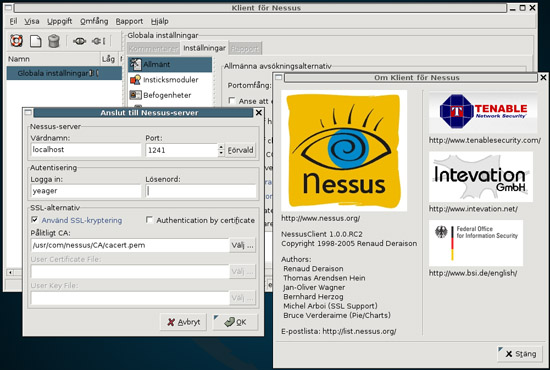Click OK button in connect dialog
The image size is (550, 370).
[235, 322]
